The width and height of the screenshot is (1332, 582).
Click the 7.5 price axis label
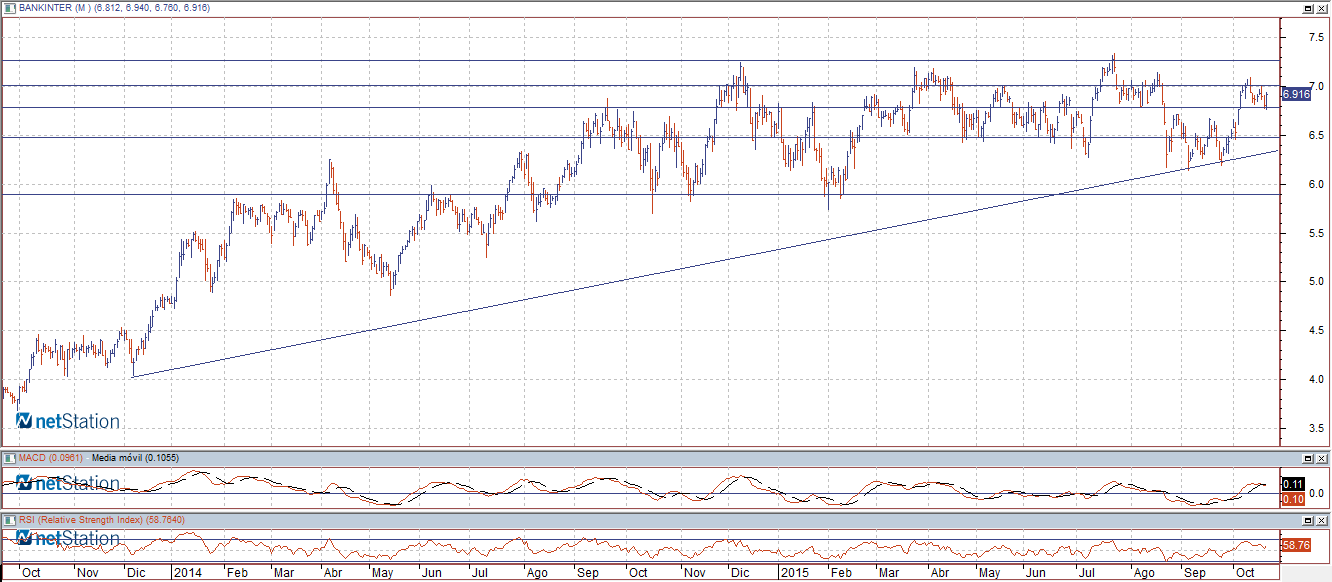(x=1317, y=37)
